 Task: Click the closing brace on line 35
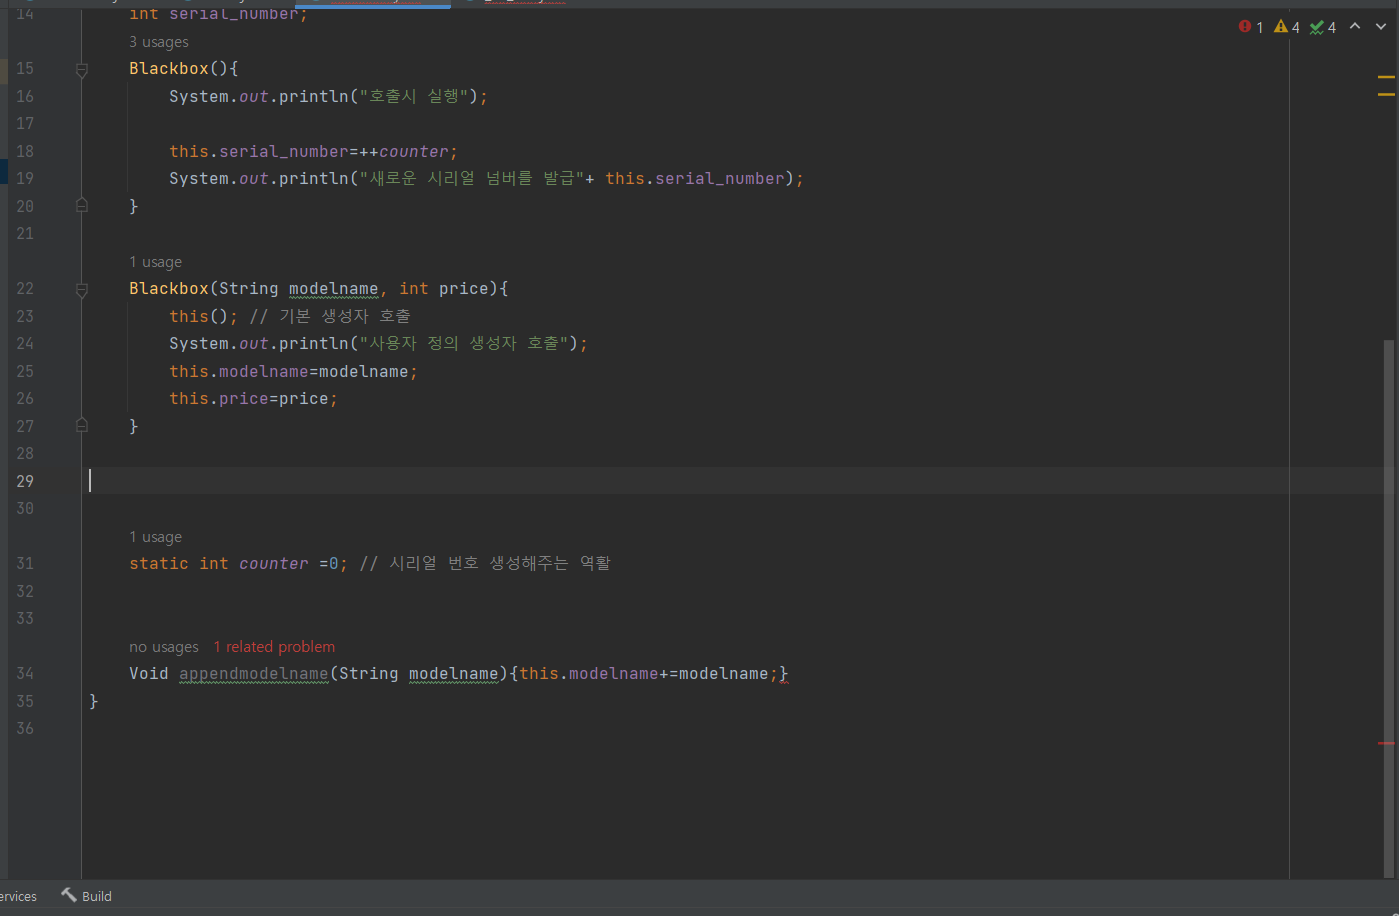pos(94,701)
